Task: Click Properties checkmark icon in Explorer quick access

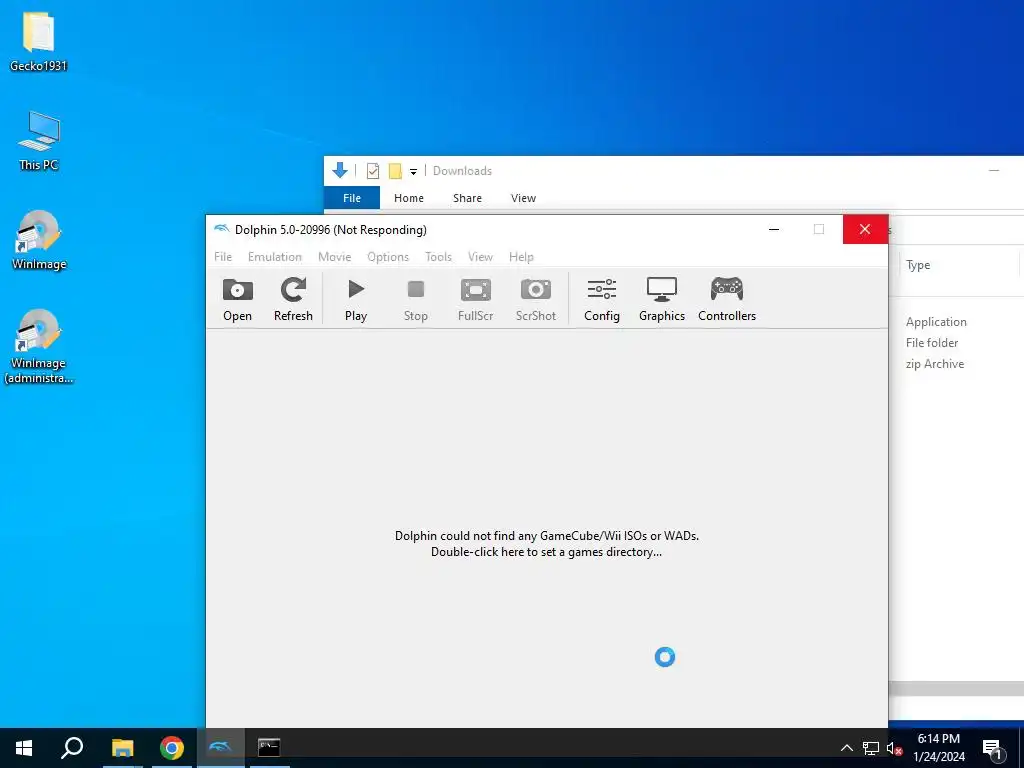Action: (x=373, y=171)
